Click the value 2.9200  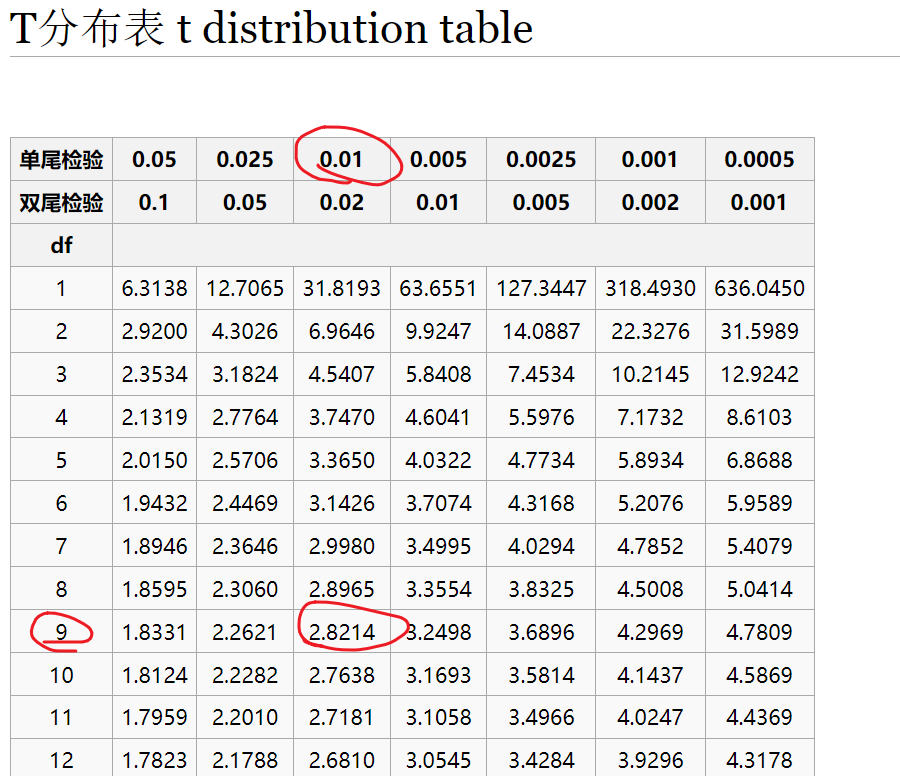pyautogui.click(x=154, y=331)
